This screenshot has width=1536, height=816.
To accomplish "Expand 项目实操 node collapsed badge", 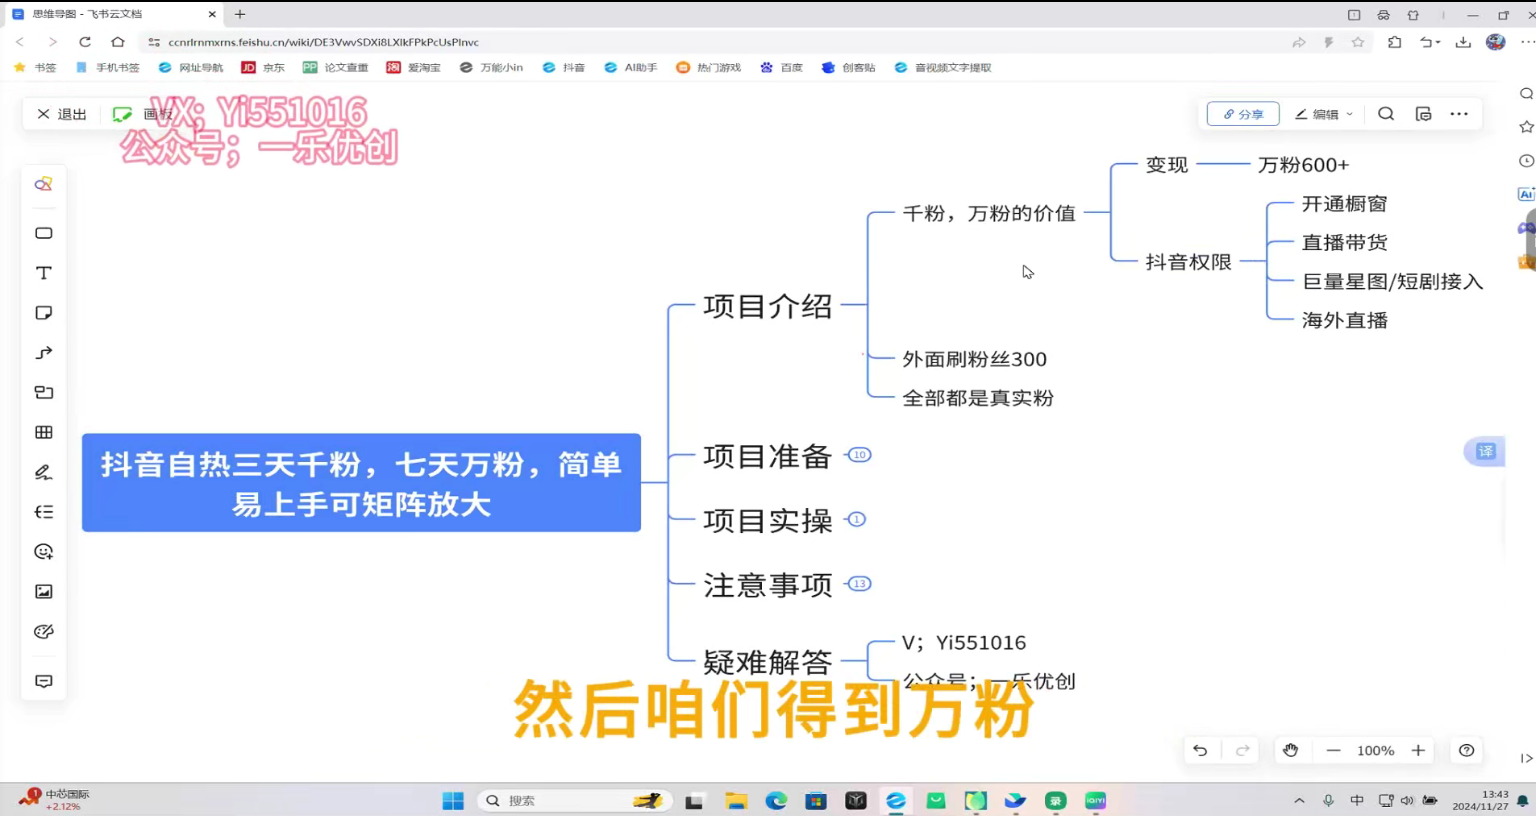I will coord(856,520).
